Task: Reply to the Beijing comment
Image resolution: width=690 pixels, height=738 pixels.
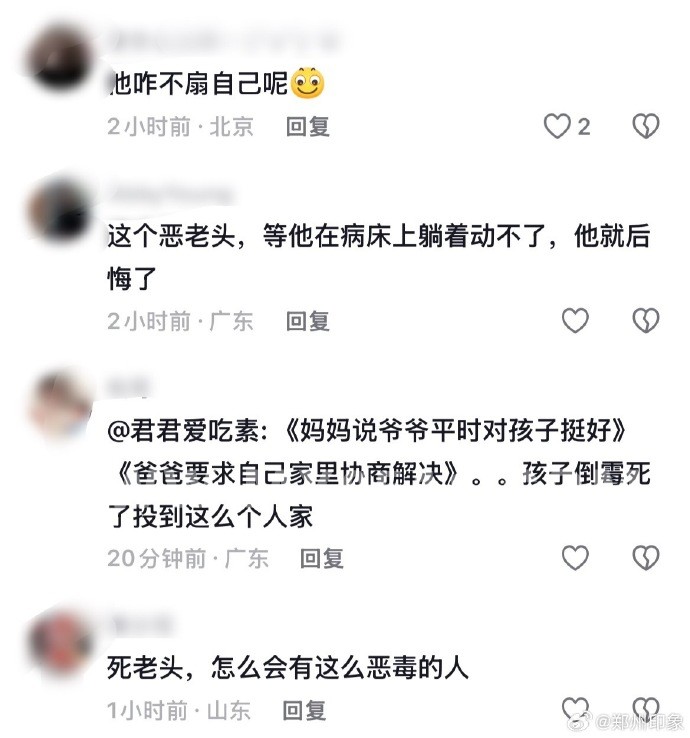Action: point(308,127)
